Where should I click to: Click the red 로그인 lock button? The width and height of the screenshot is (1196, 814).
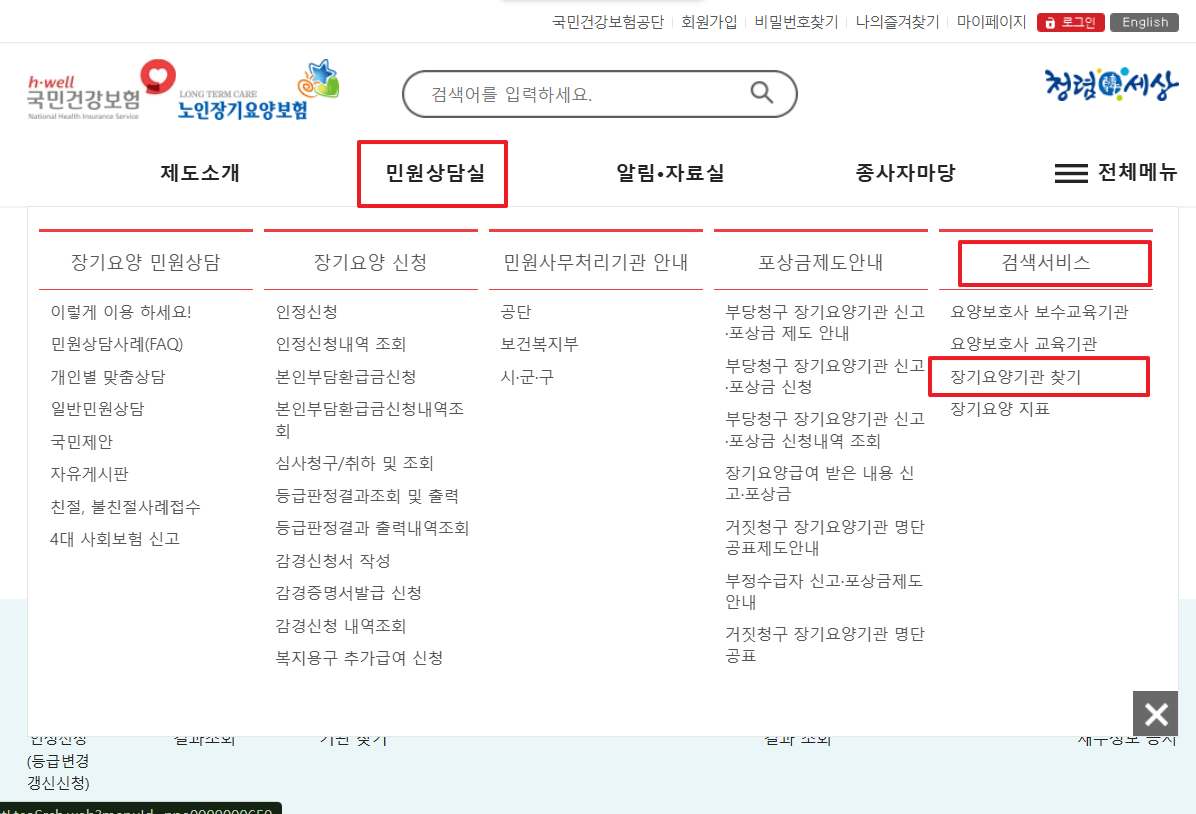tap(1070, 21)
